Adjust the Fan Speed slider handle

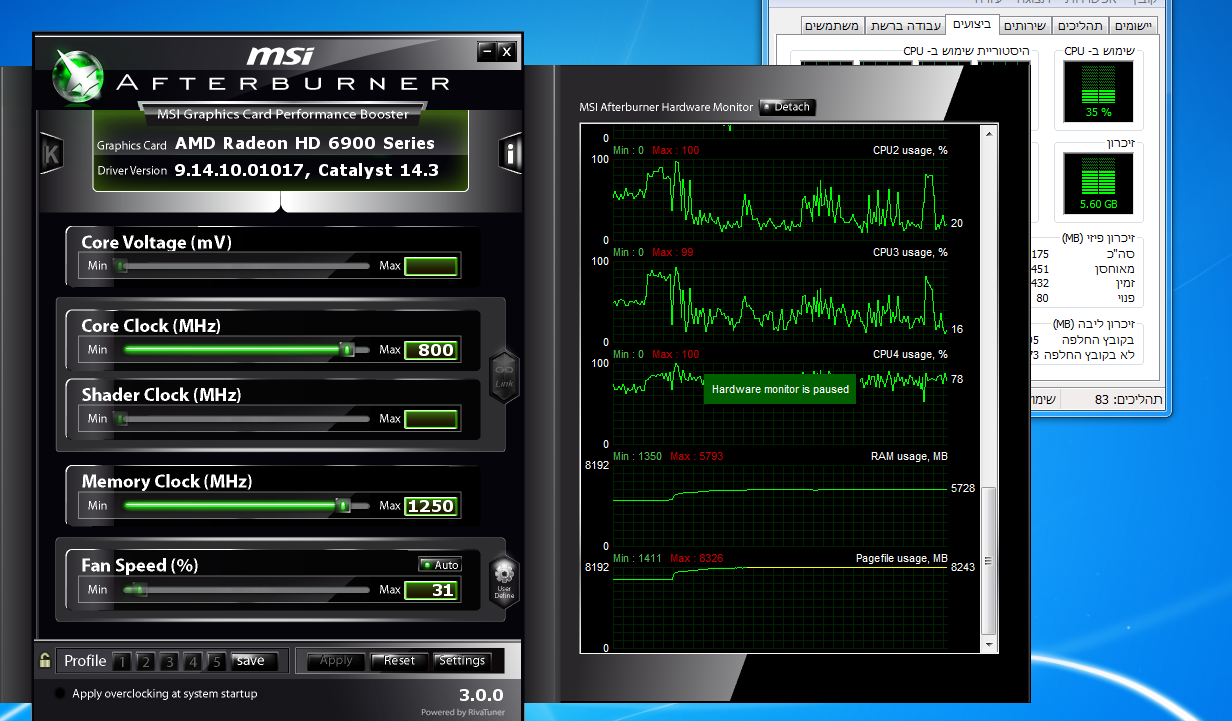pyautogui.click(x=140, y=590)
